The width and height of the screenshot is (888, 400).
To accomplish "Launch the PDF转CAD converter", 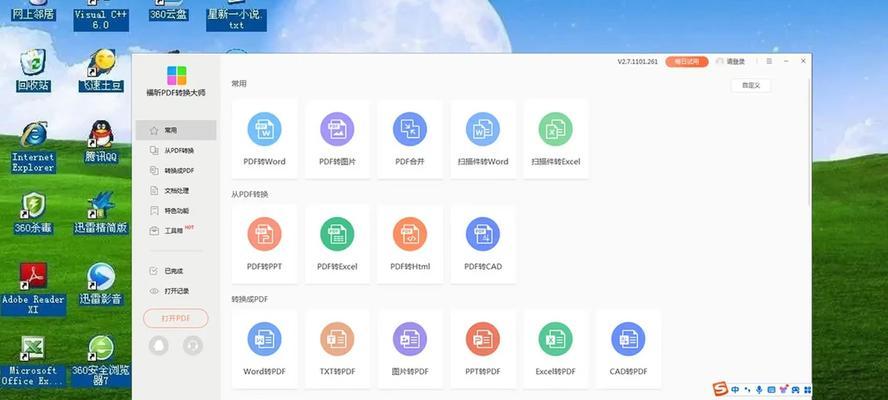I will point(483,244).
